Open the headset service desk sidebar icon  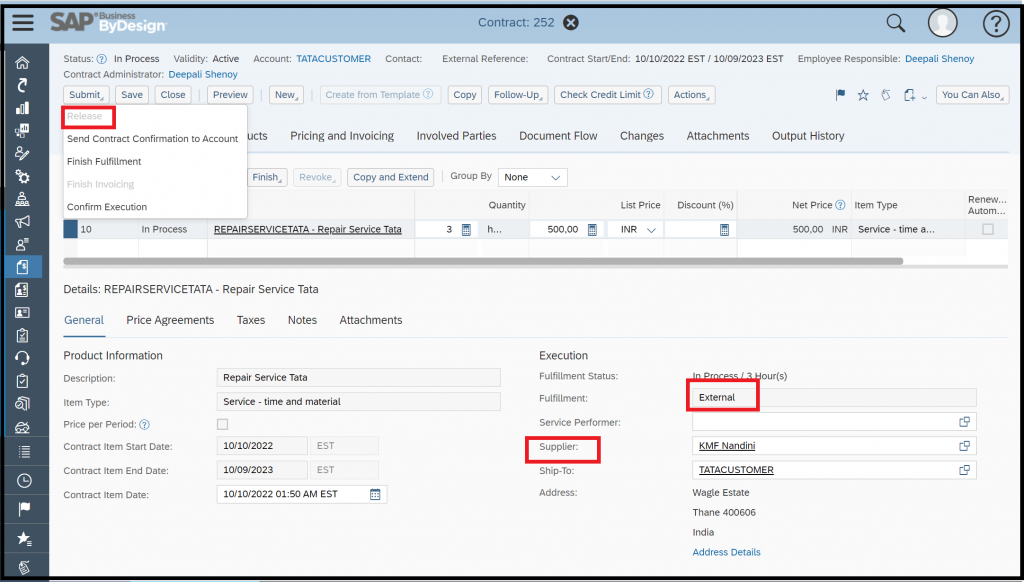click(x=22, y=358)
